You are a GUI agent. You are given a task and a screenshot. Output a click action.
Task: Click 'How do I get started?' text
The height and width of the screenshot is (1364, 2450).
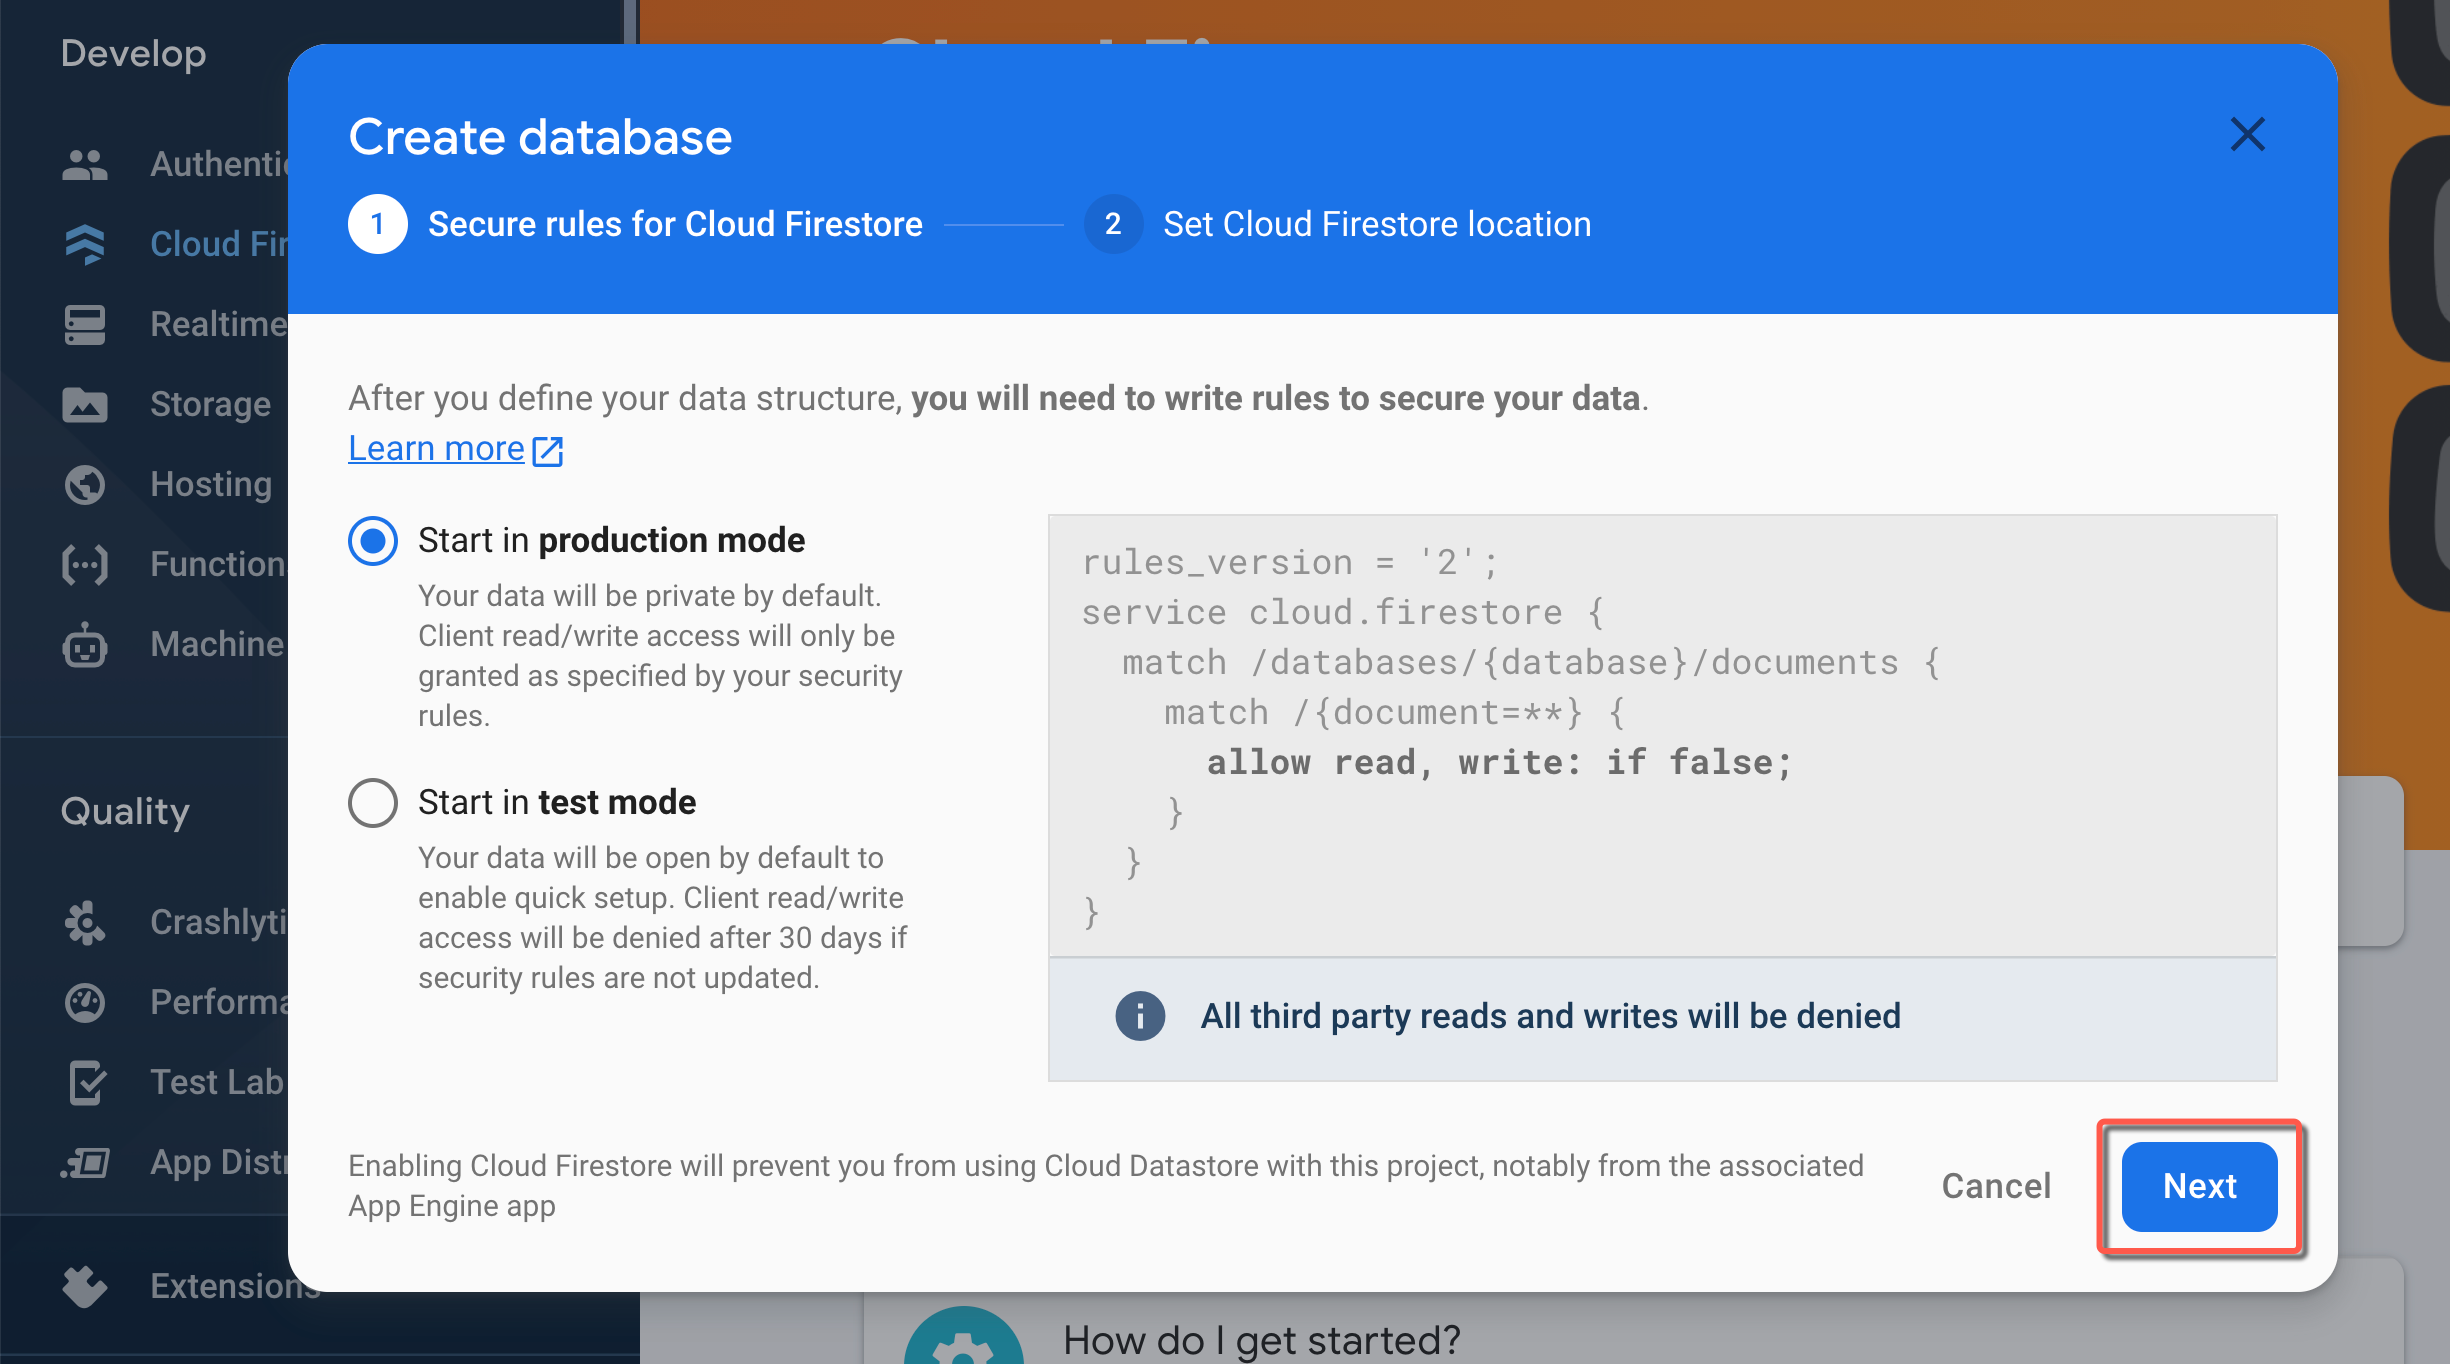point(1262,1340)
